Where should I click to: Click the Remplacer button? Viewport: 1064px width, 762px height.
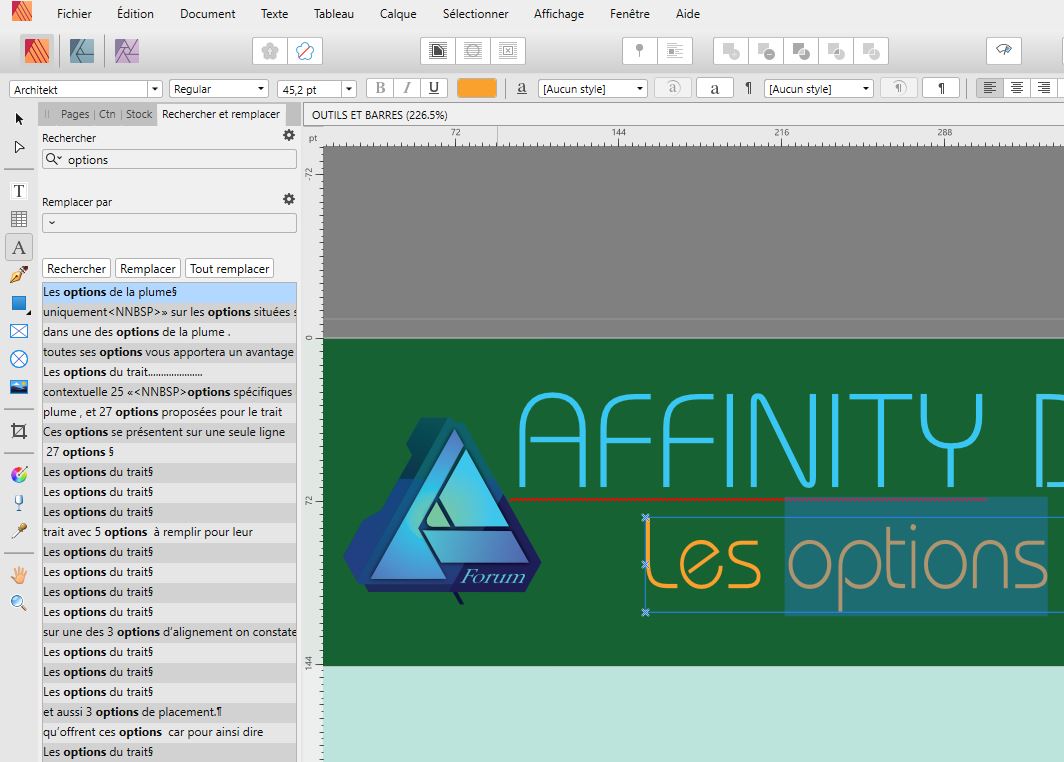(148, 269)
